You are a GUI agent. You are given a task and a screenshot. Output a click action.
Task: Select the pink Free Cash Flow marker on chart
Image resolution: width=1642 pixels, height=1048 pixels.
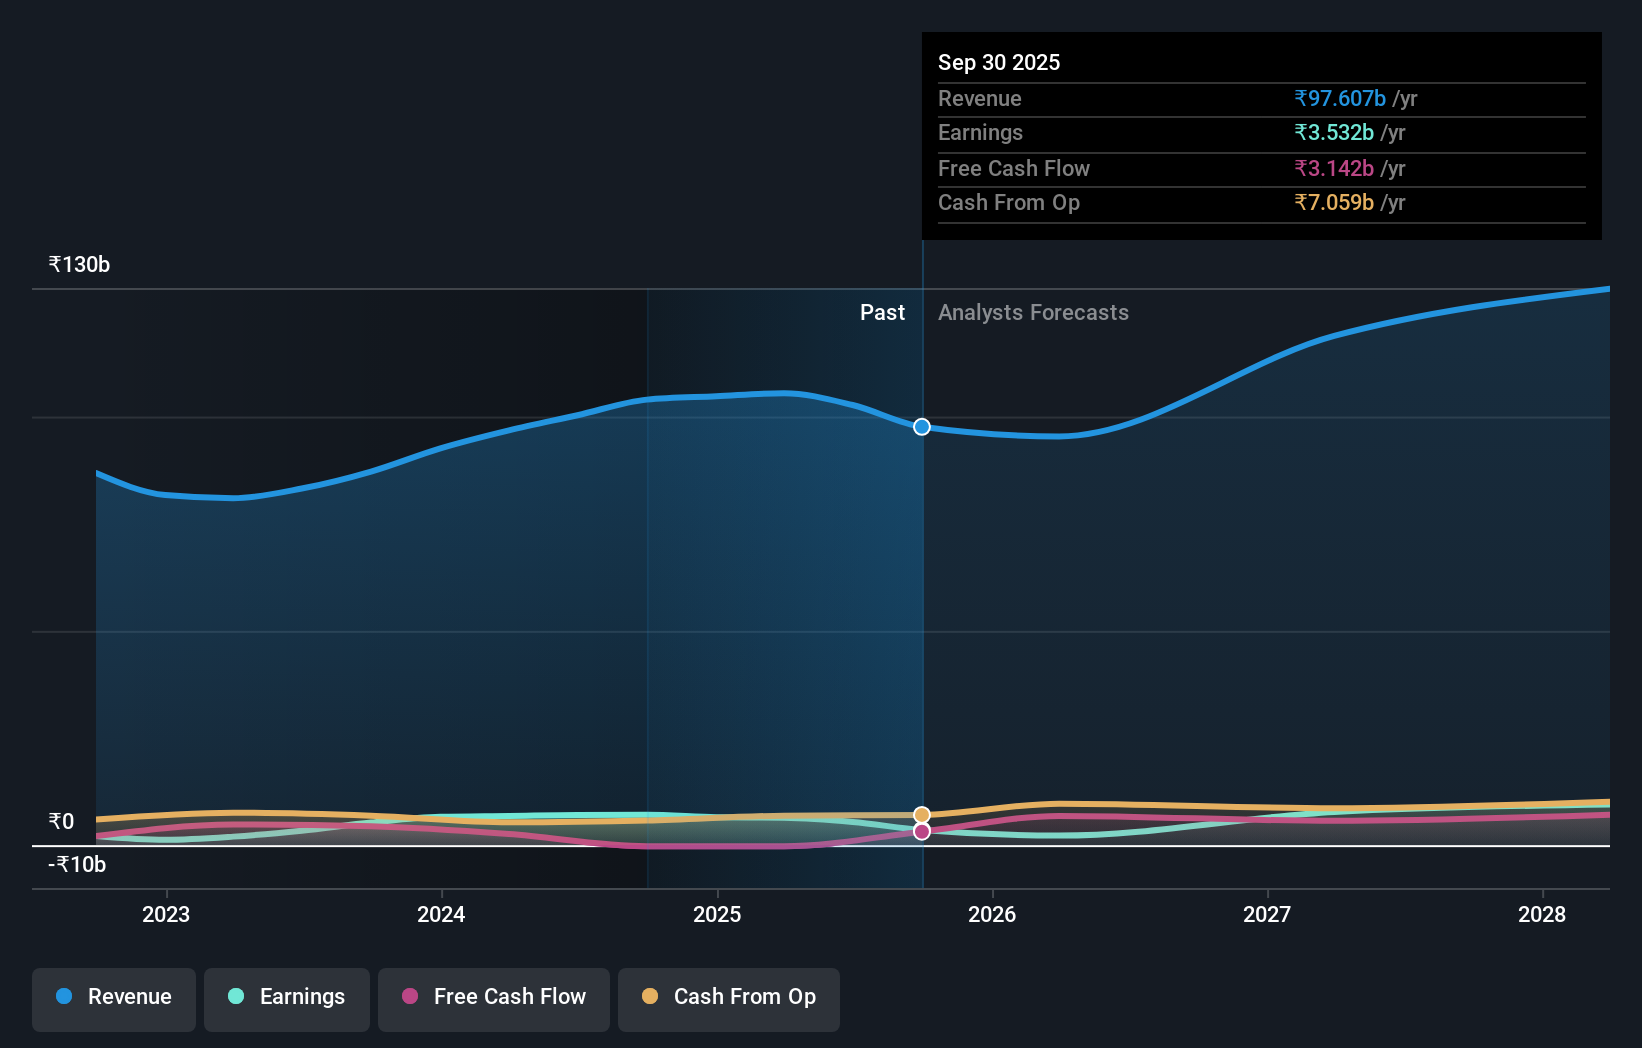coord(921,832)
